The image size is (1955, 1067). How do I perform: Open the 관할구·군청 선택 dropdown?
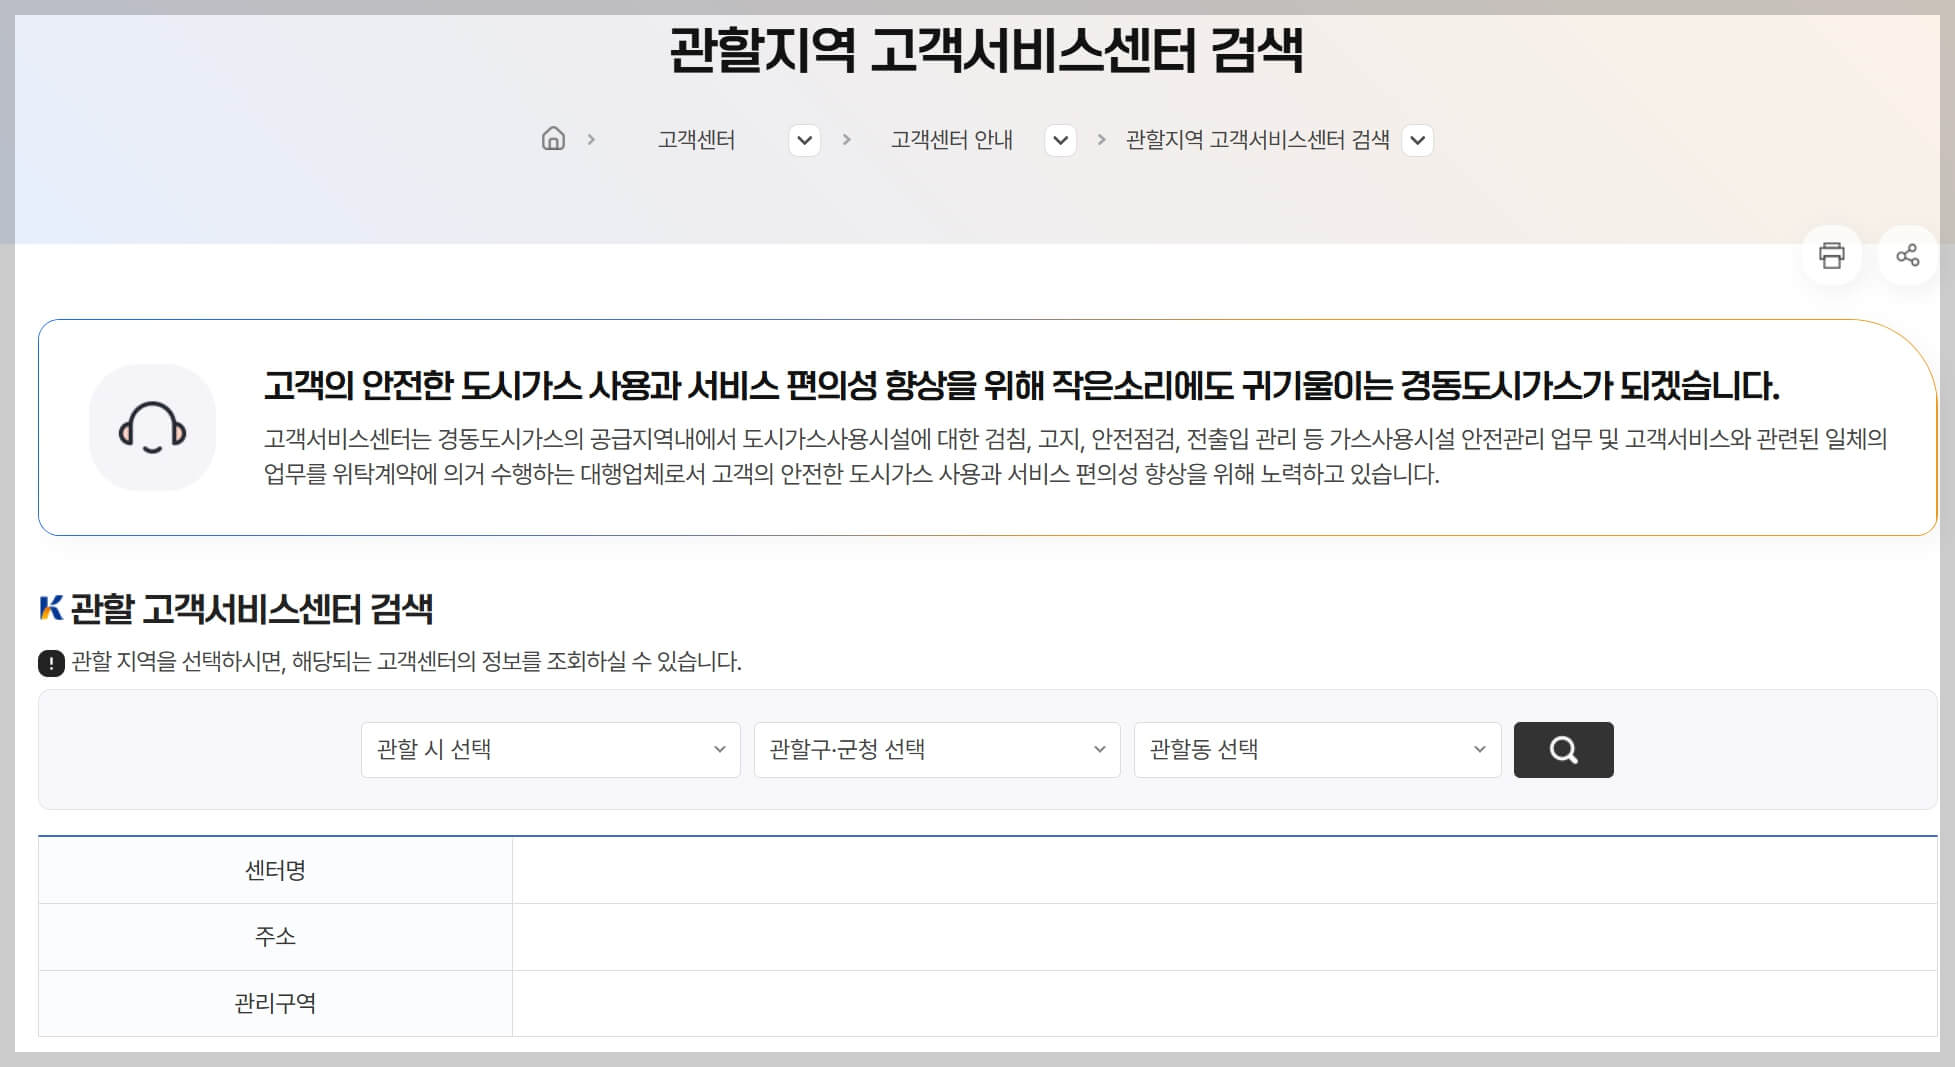point(935,749)
